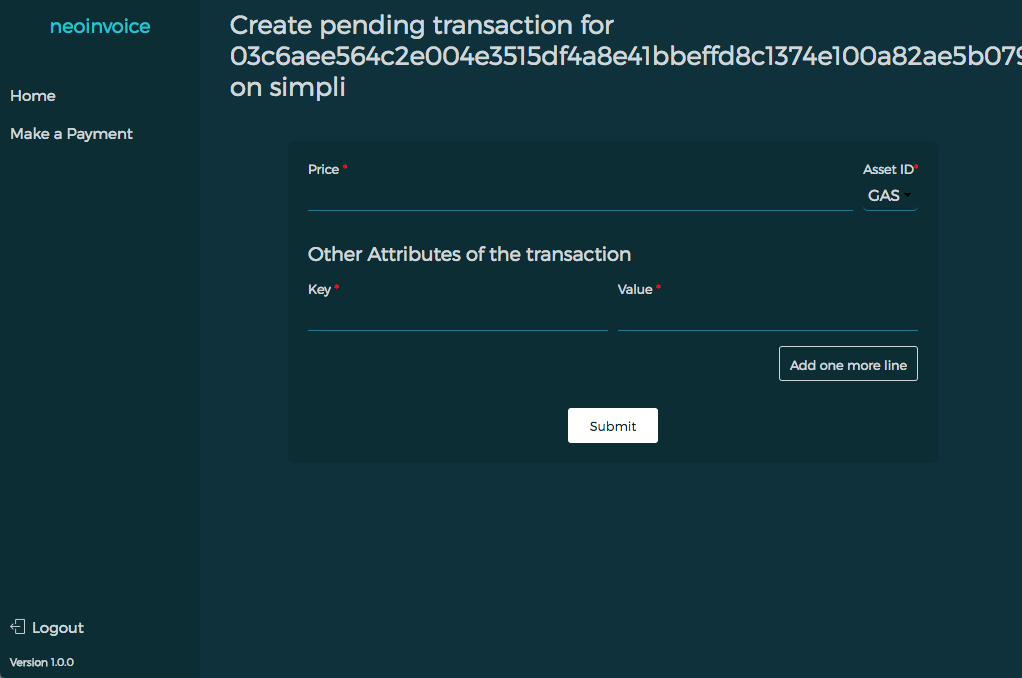This screenshot has width=1022, height=678.
Task: Click the Logout text link
Action: 58,628
